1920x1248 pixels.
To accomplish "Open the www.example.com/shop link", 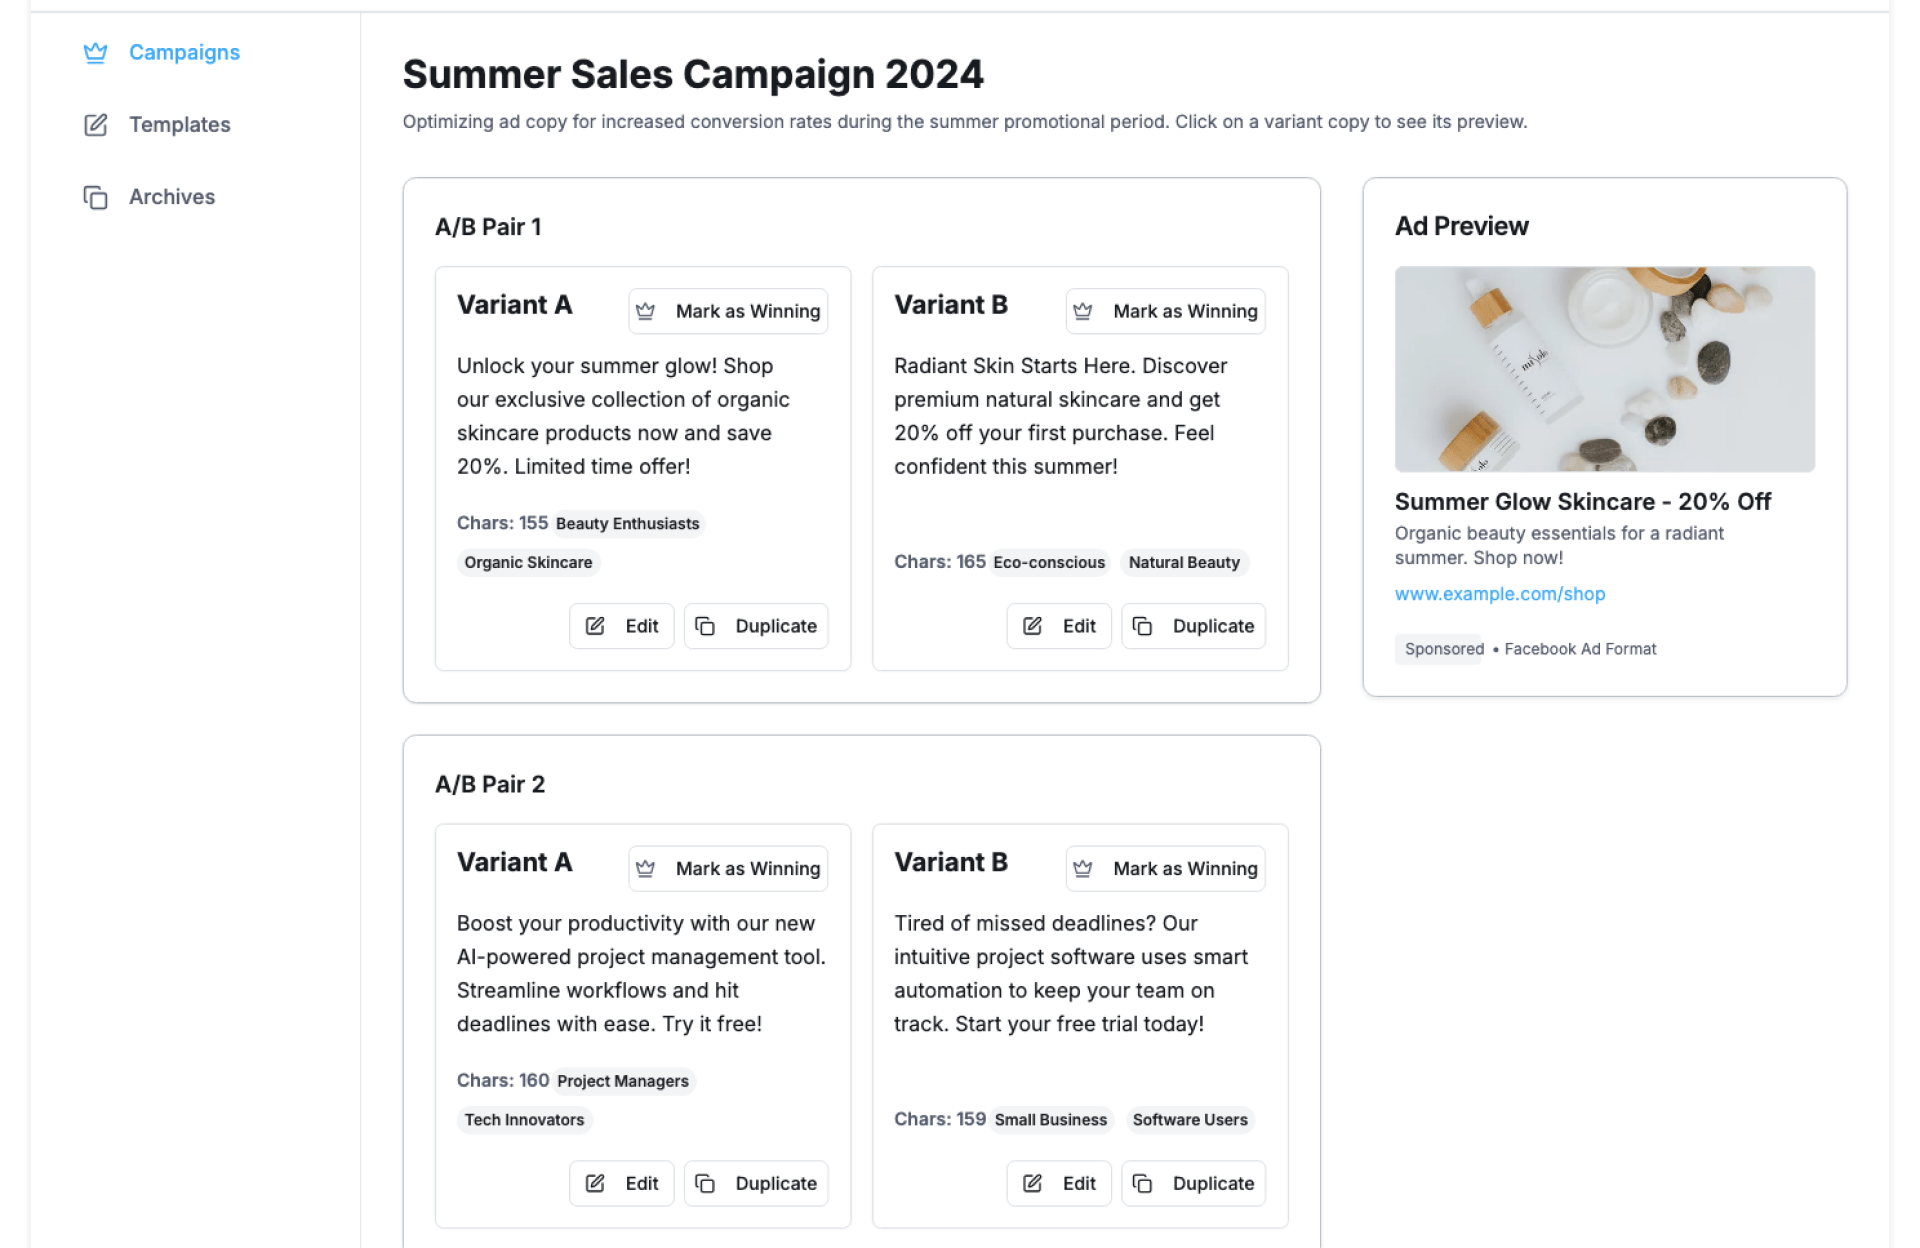I will pyautogui.click(x=1499, y=594).
